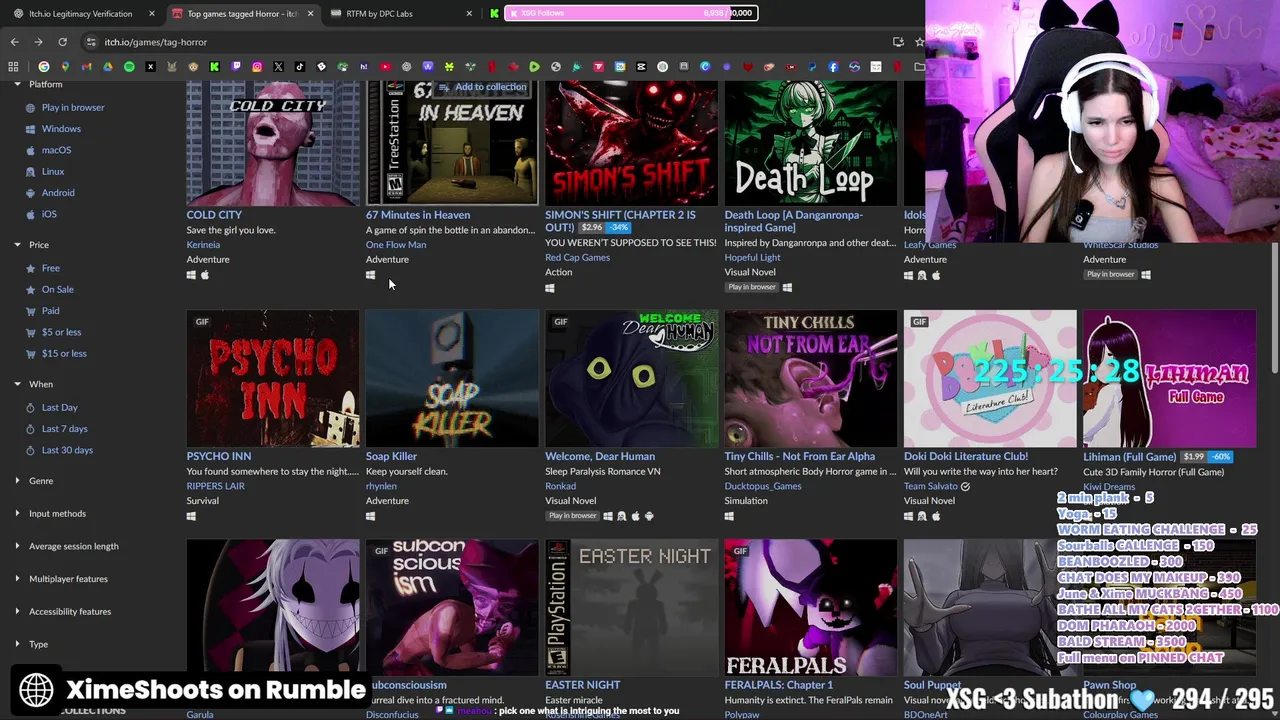
Task: Filter price to $5 or less
Action: coord(54,332)
